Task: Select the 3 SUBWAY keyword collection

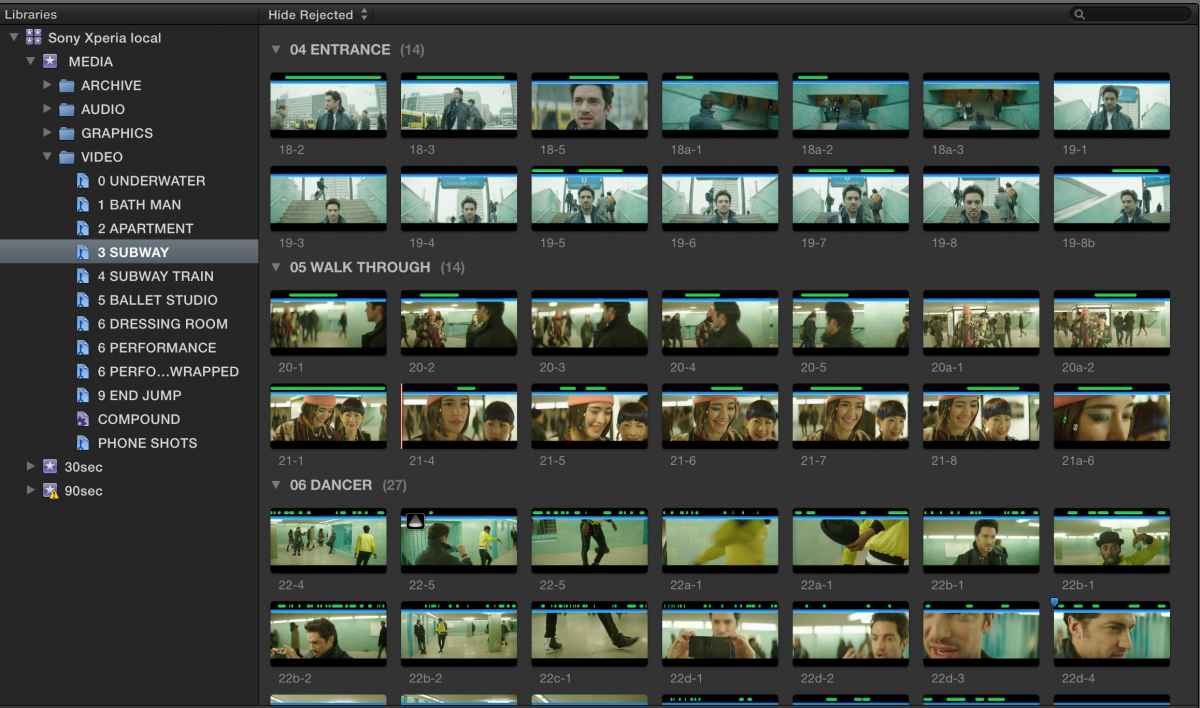Action: (129, 252)
